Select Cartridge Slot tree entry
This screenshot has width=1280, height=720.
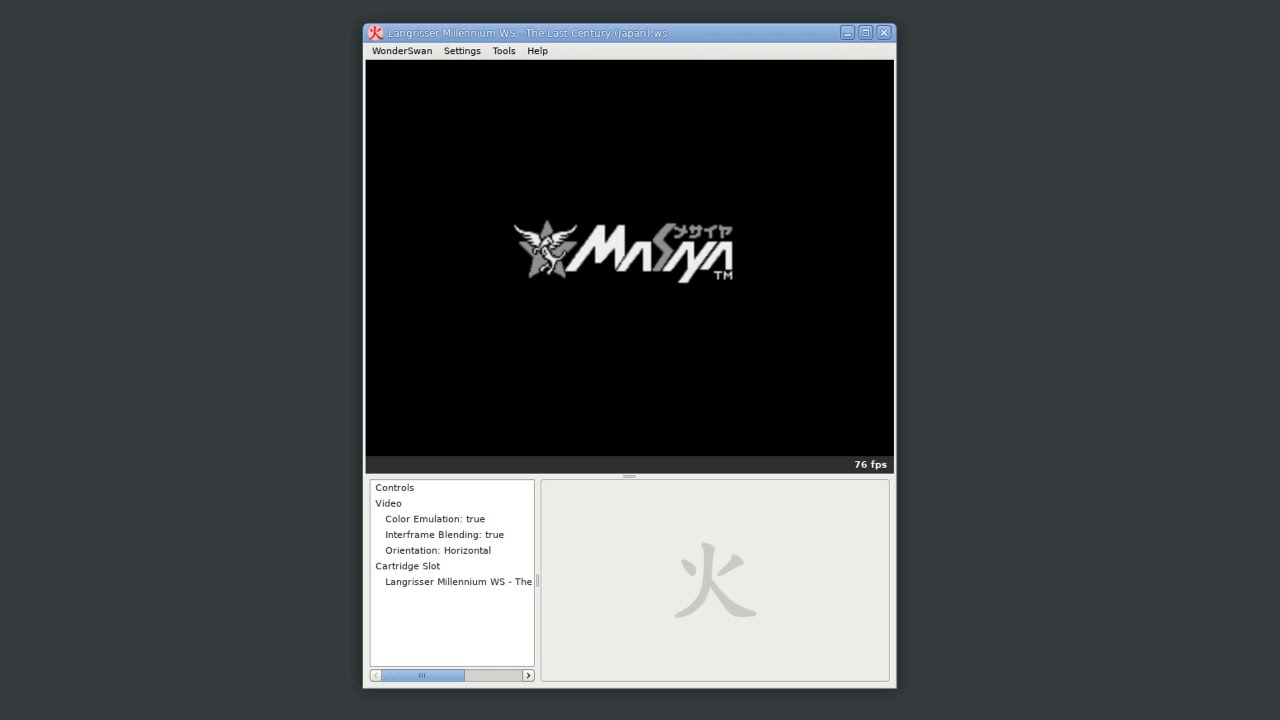[x=408, y=566]
